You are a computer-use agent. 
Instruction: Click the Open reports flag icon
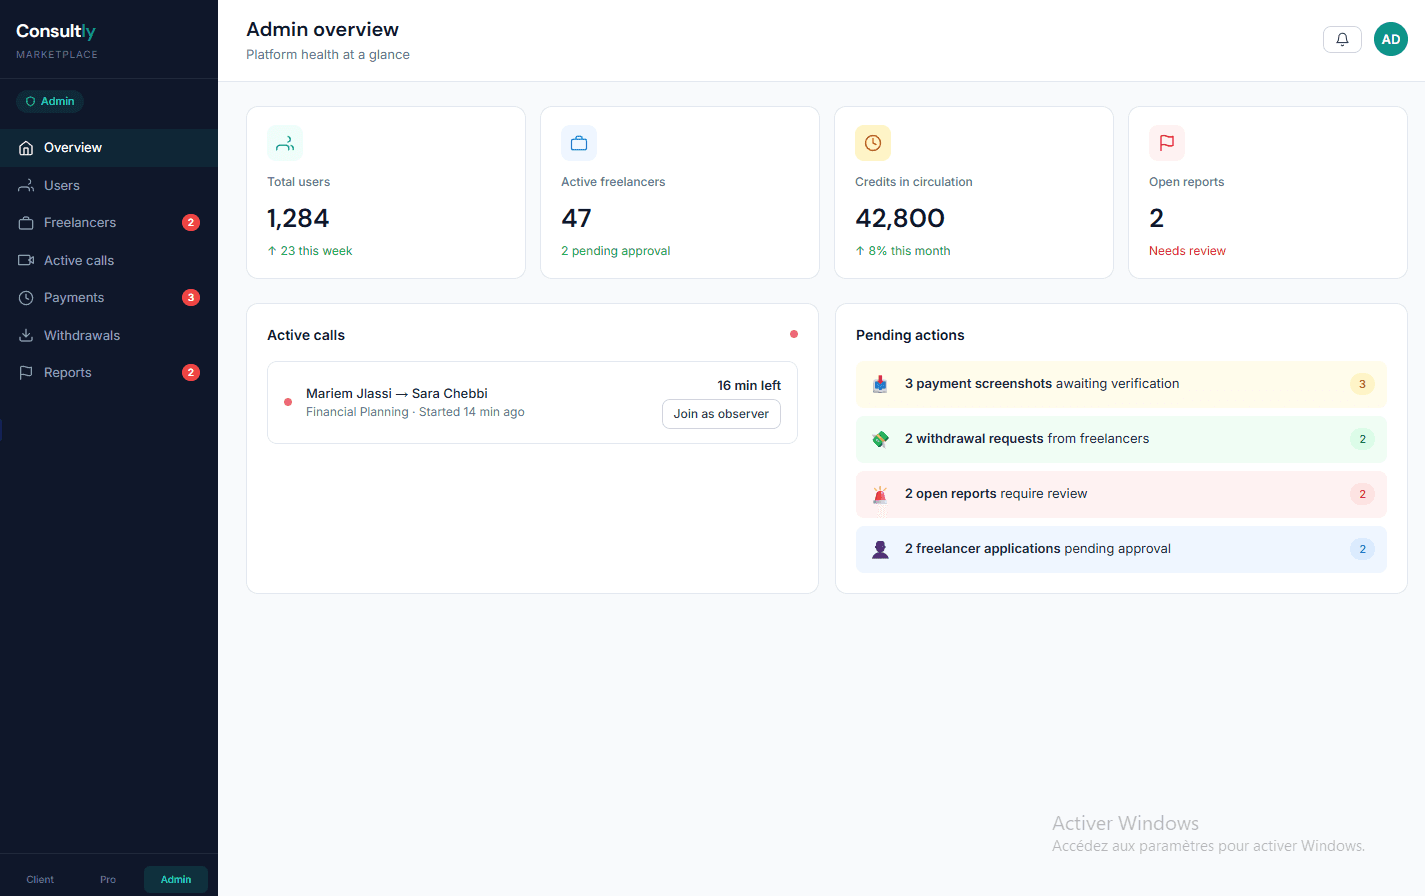pos(1167,143)
